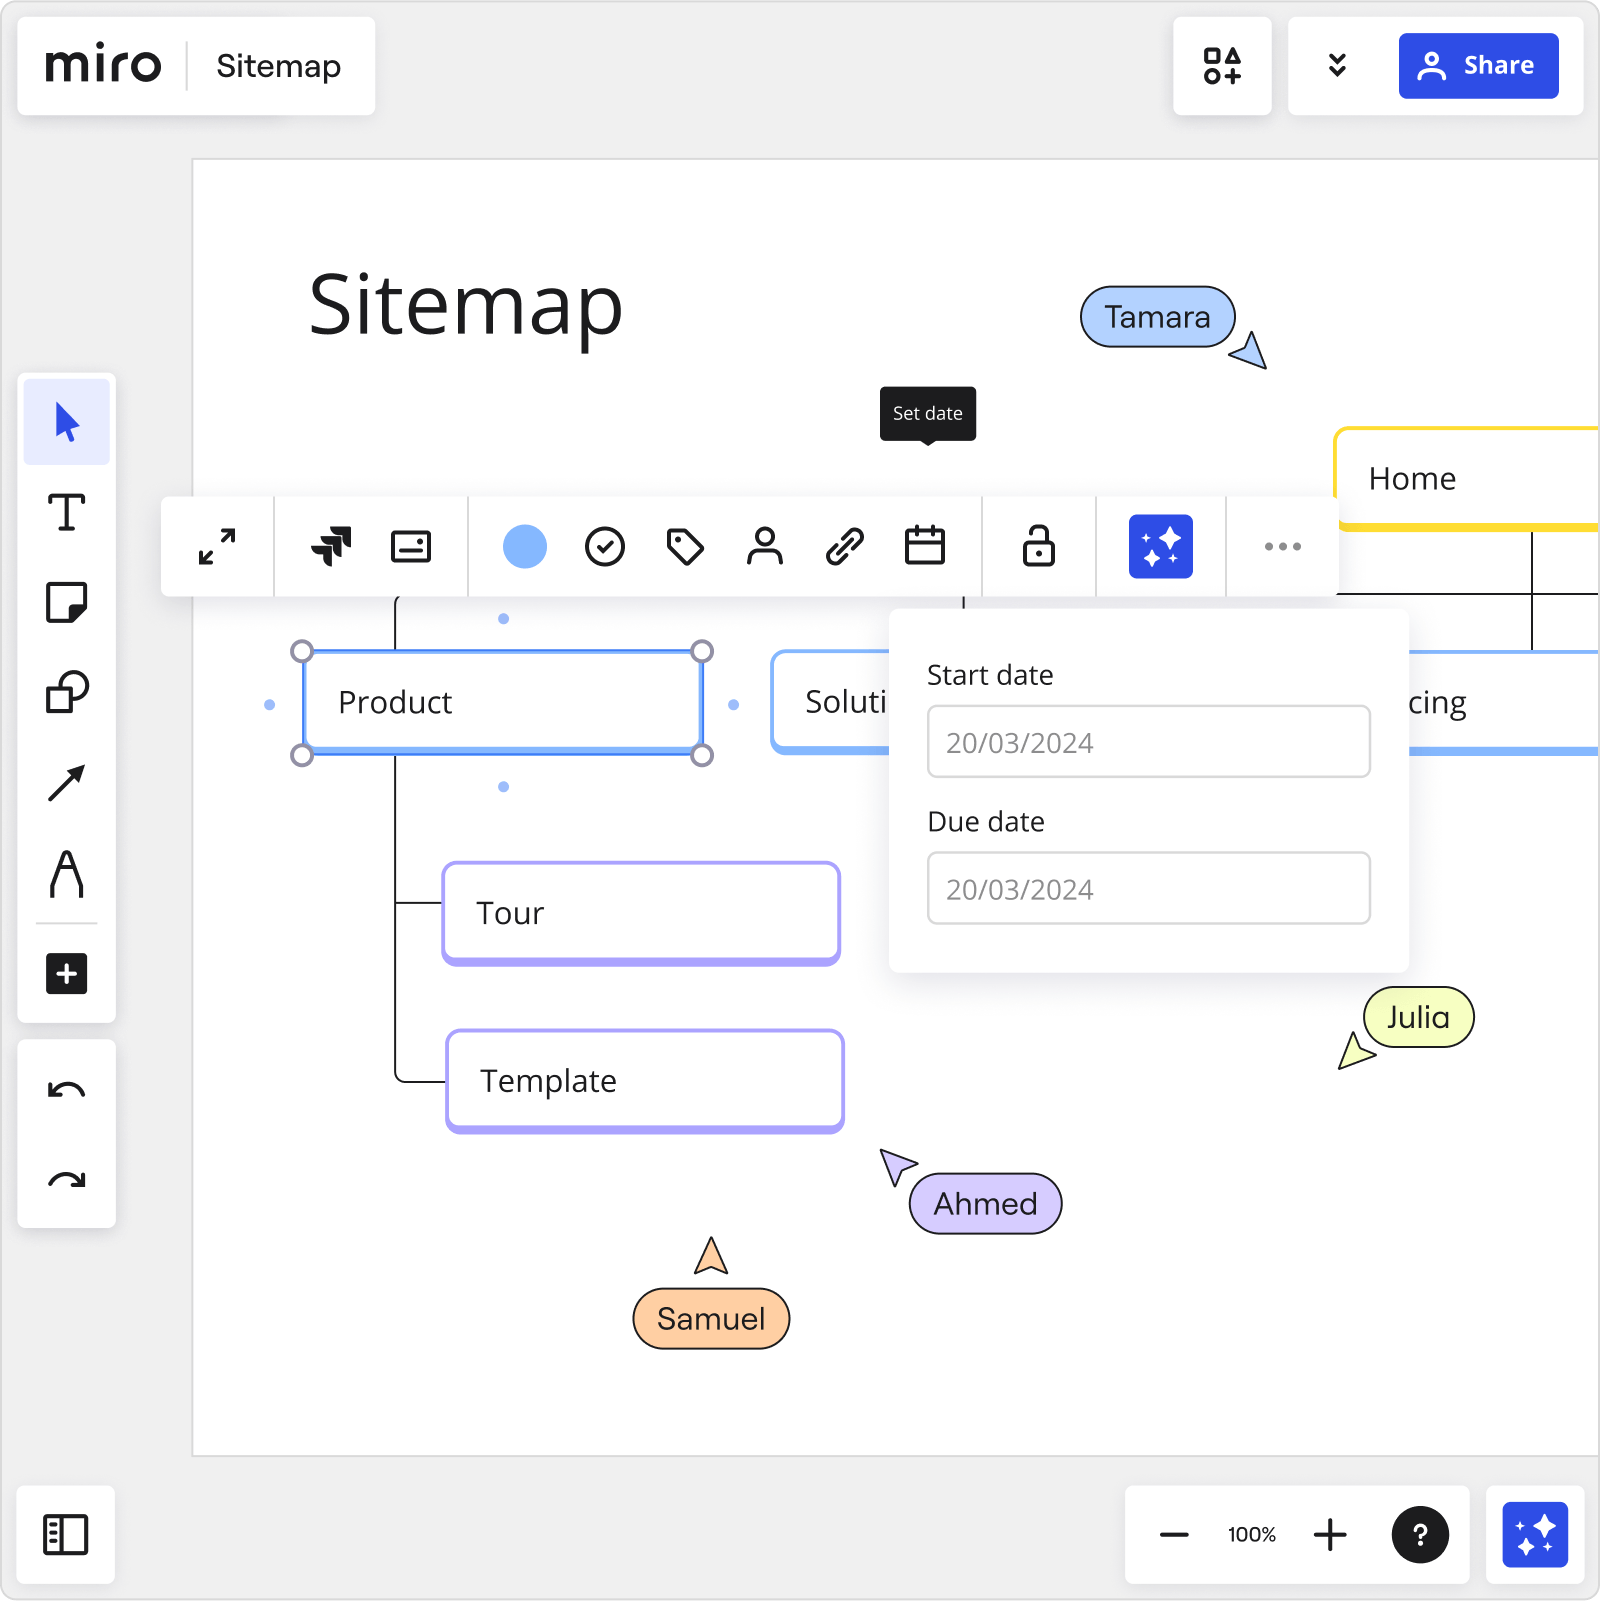Expand the double chevron collapse menu
This screenshot has height=1601, width=1600.
(x=1337, y=66)
